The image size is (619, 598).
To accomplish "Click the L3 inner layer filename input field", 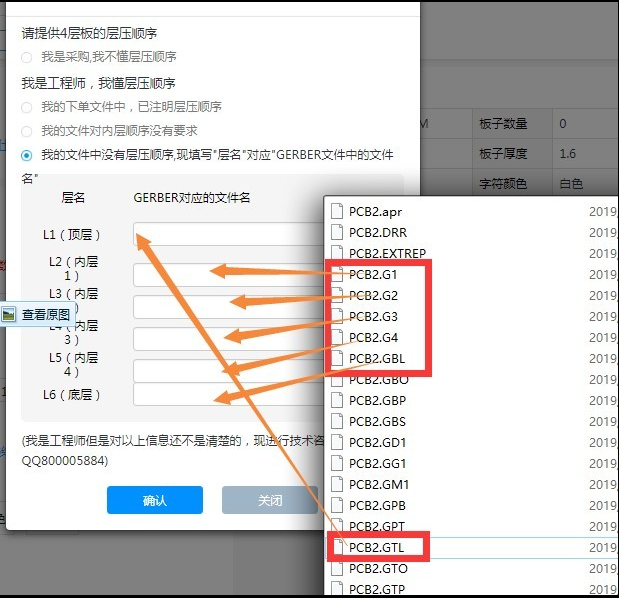I will [x=228, y=307].
